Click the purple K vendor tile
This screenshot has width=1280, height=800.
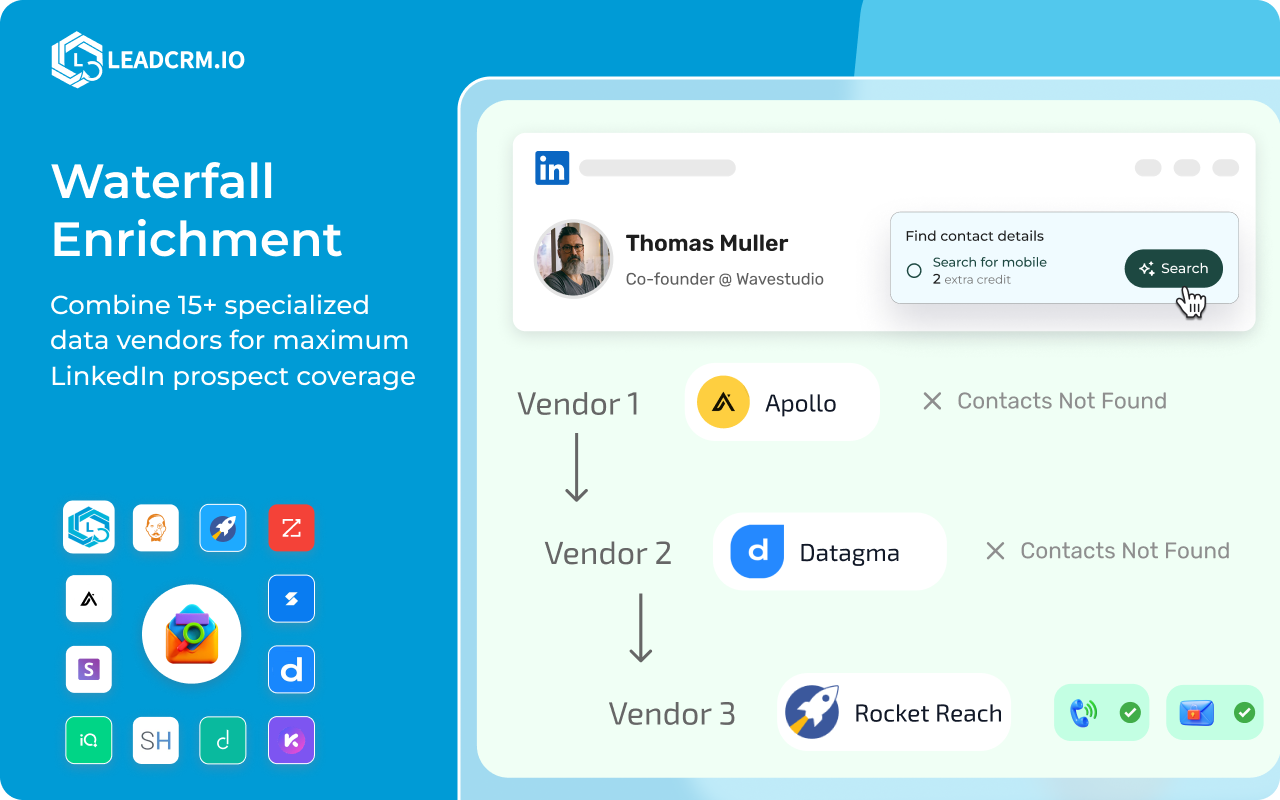(x=291, y=741)
